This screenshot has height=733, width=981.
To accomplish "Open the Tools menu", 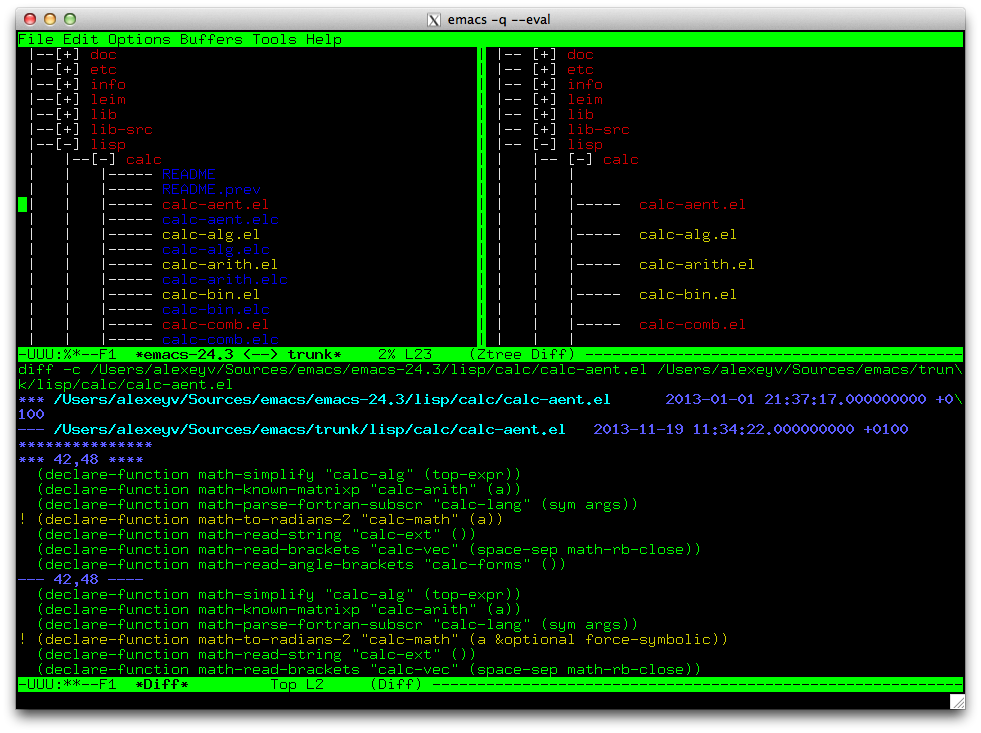I will (275, 39).
